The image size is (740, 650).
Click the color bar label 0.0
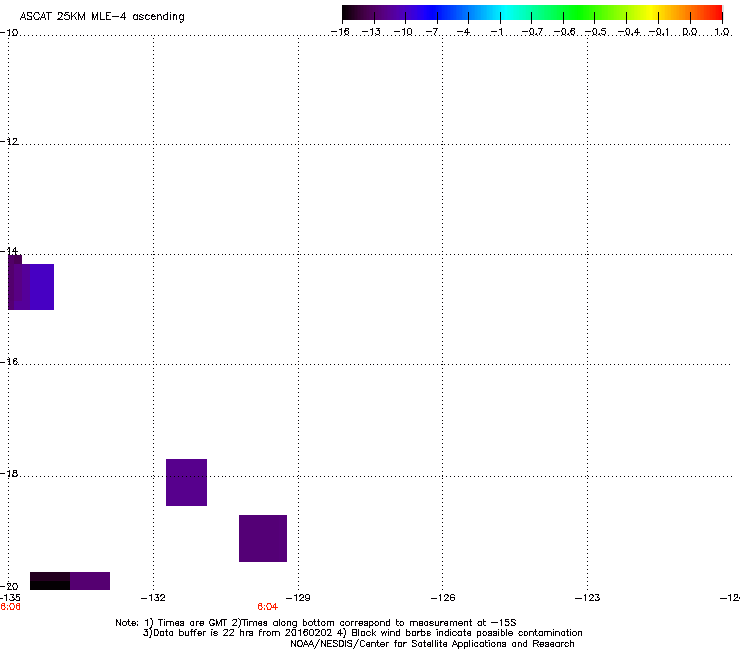coord(690,32)
